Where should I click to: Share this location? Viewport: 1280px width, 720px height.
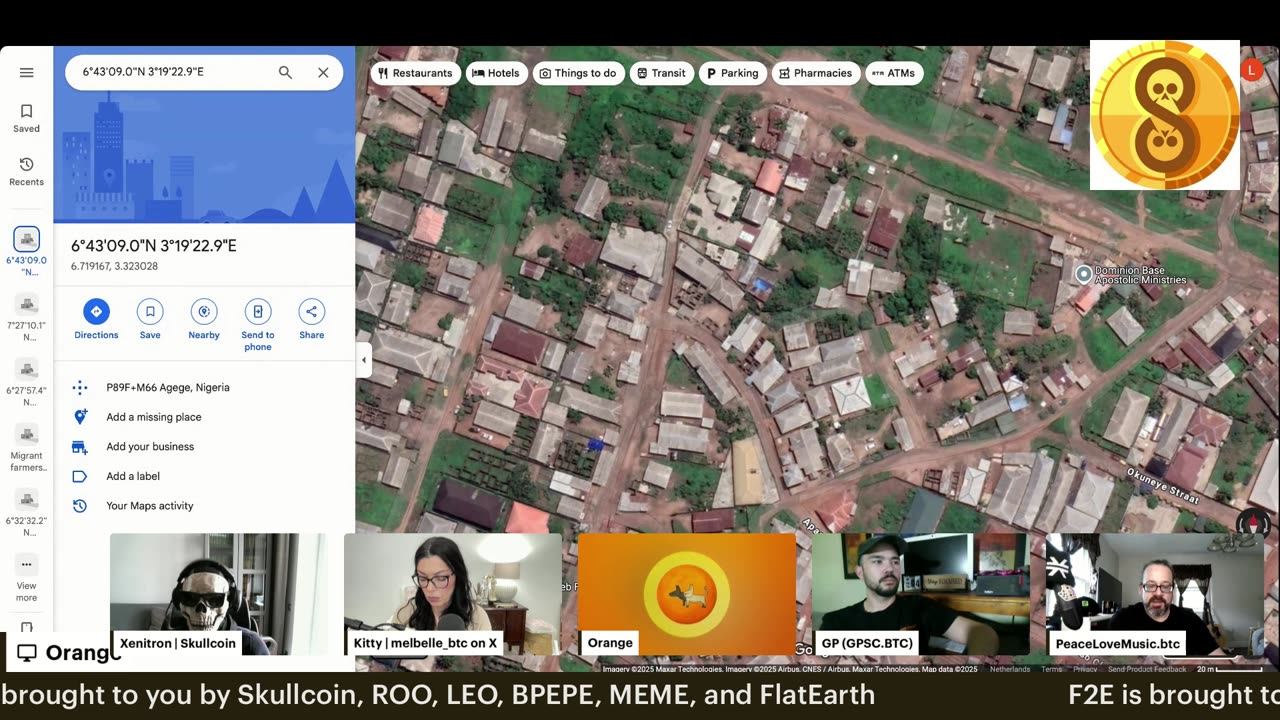(x=311, y=320)
